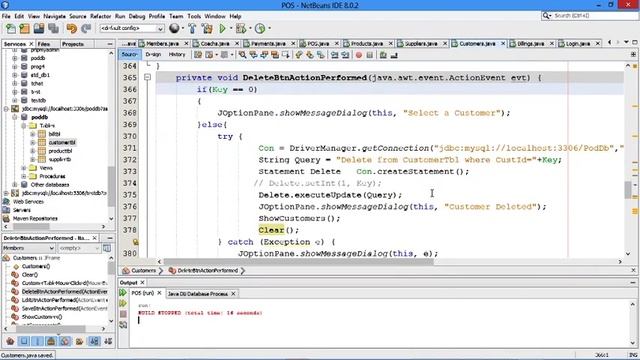Viewport: 640px width, 360px height.
Task: Click the Search magnifier icon in top-right box
Action: [x=546, y=16]
